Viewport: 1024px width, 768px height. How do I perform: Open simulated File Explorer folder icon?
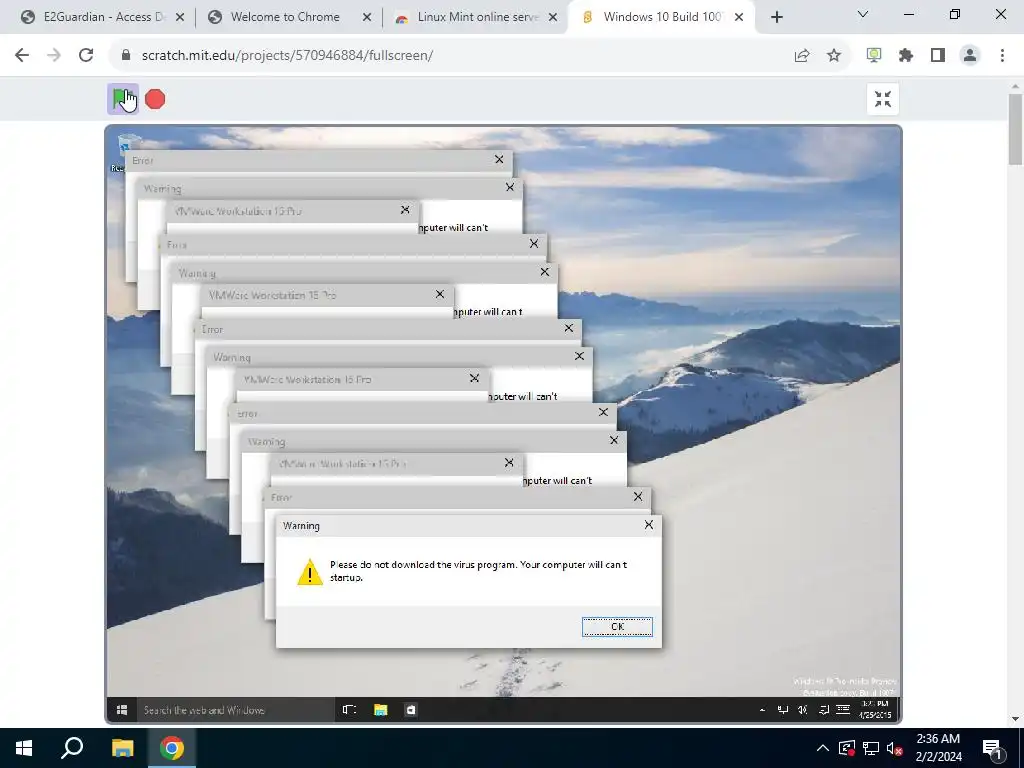click(x=380, y=710)
